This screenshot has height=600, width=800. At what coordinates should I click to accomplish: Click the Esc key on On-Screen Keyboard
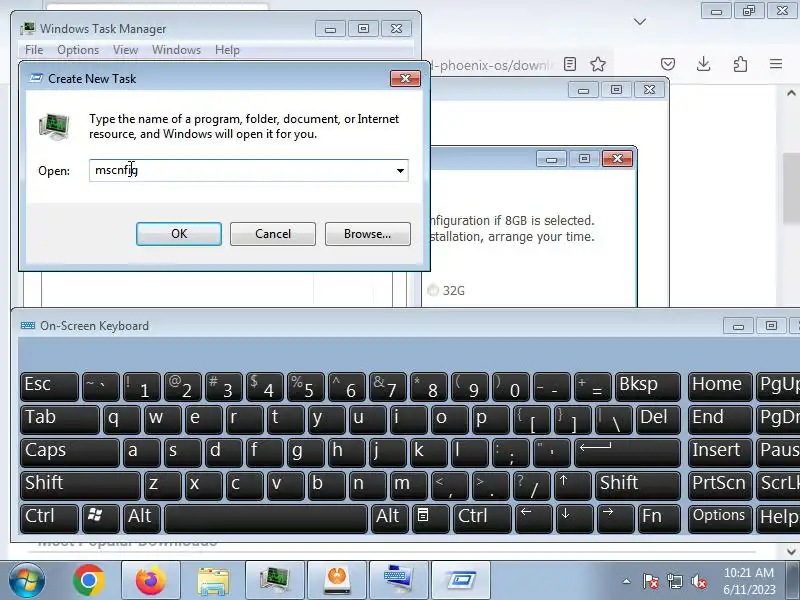pos(49,386)
